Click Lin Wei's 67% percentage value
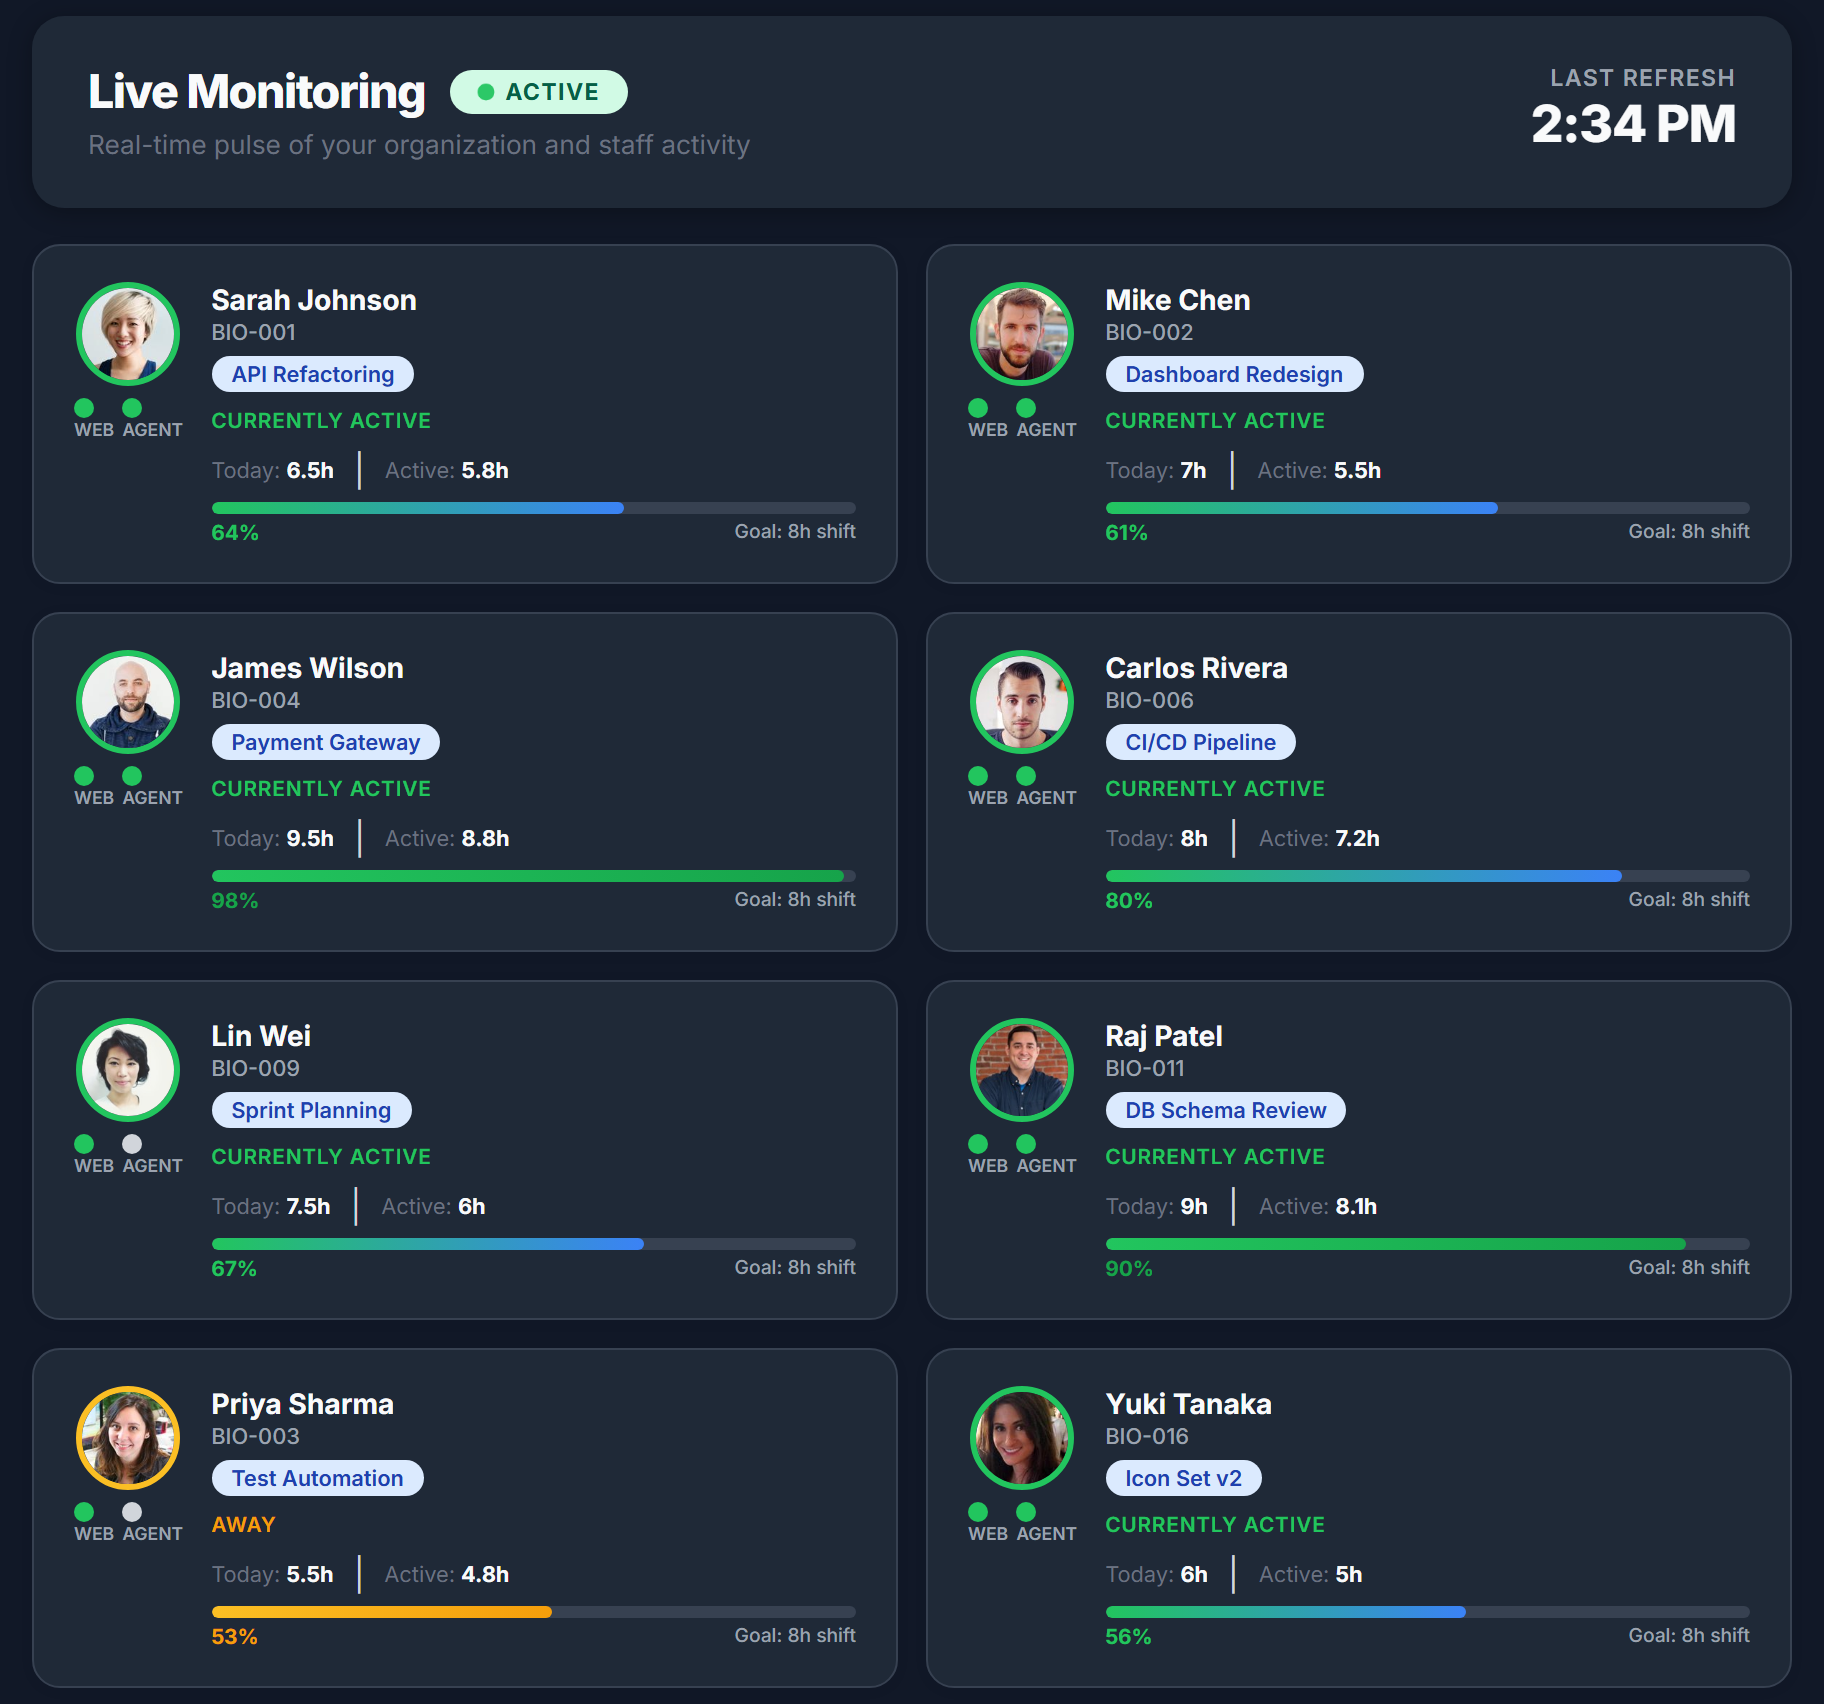 (x=234, y=1268)
